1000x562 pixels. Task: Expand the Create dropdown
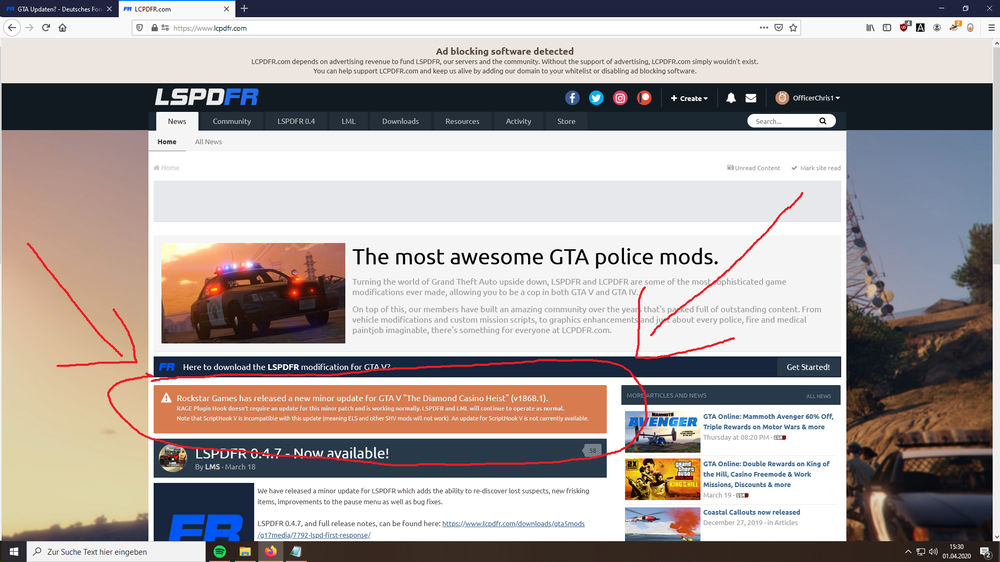(x=689, y=98)
